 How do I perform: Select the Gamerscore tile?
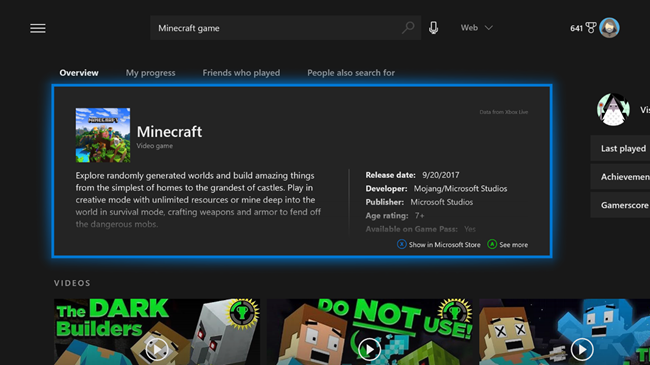(x=620, y=205)
